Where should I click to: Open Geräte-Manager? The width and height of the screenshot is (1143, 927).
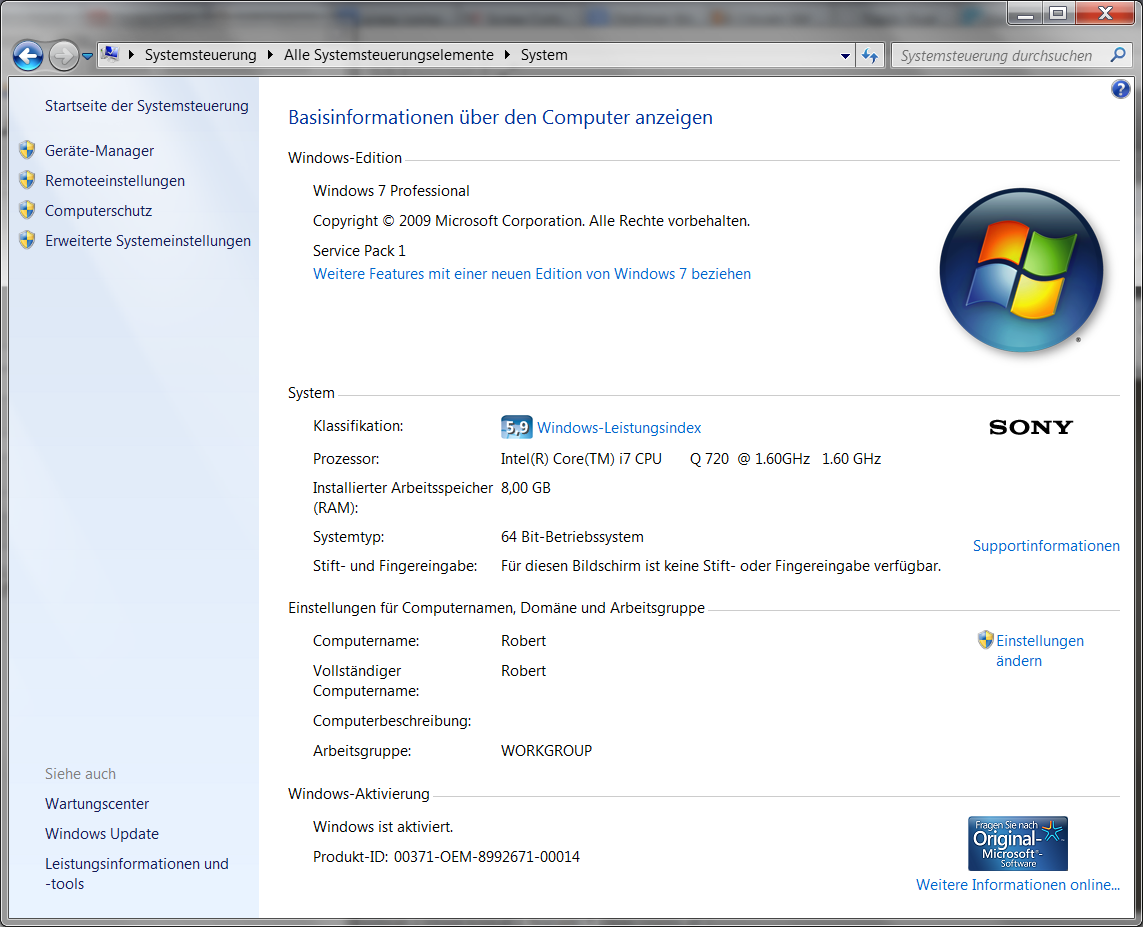click(99, 151)
